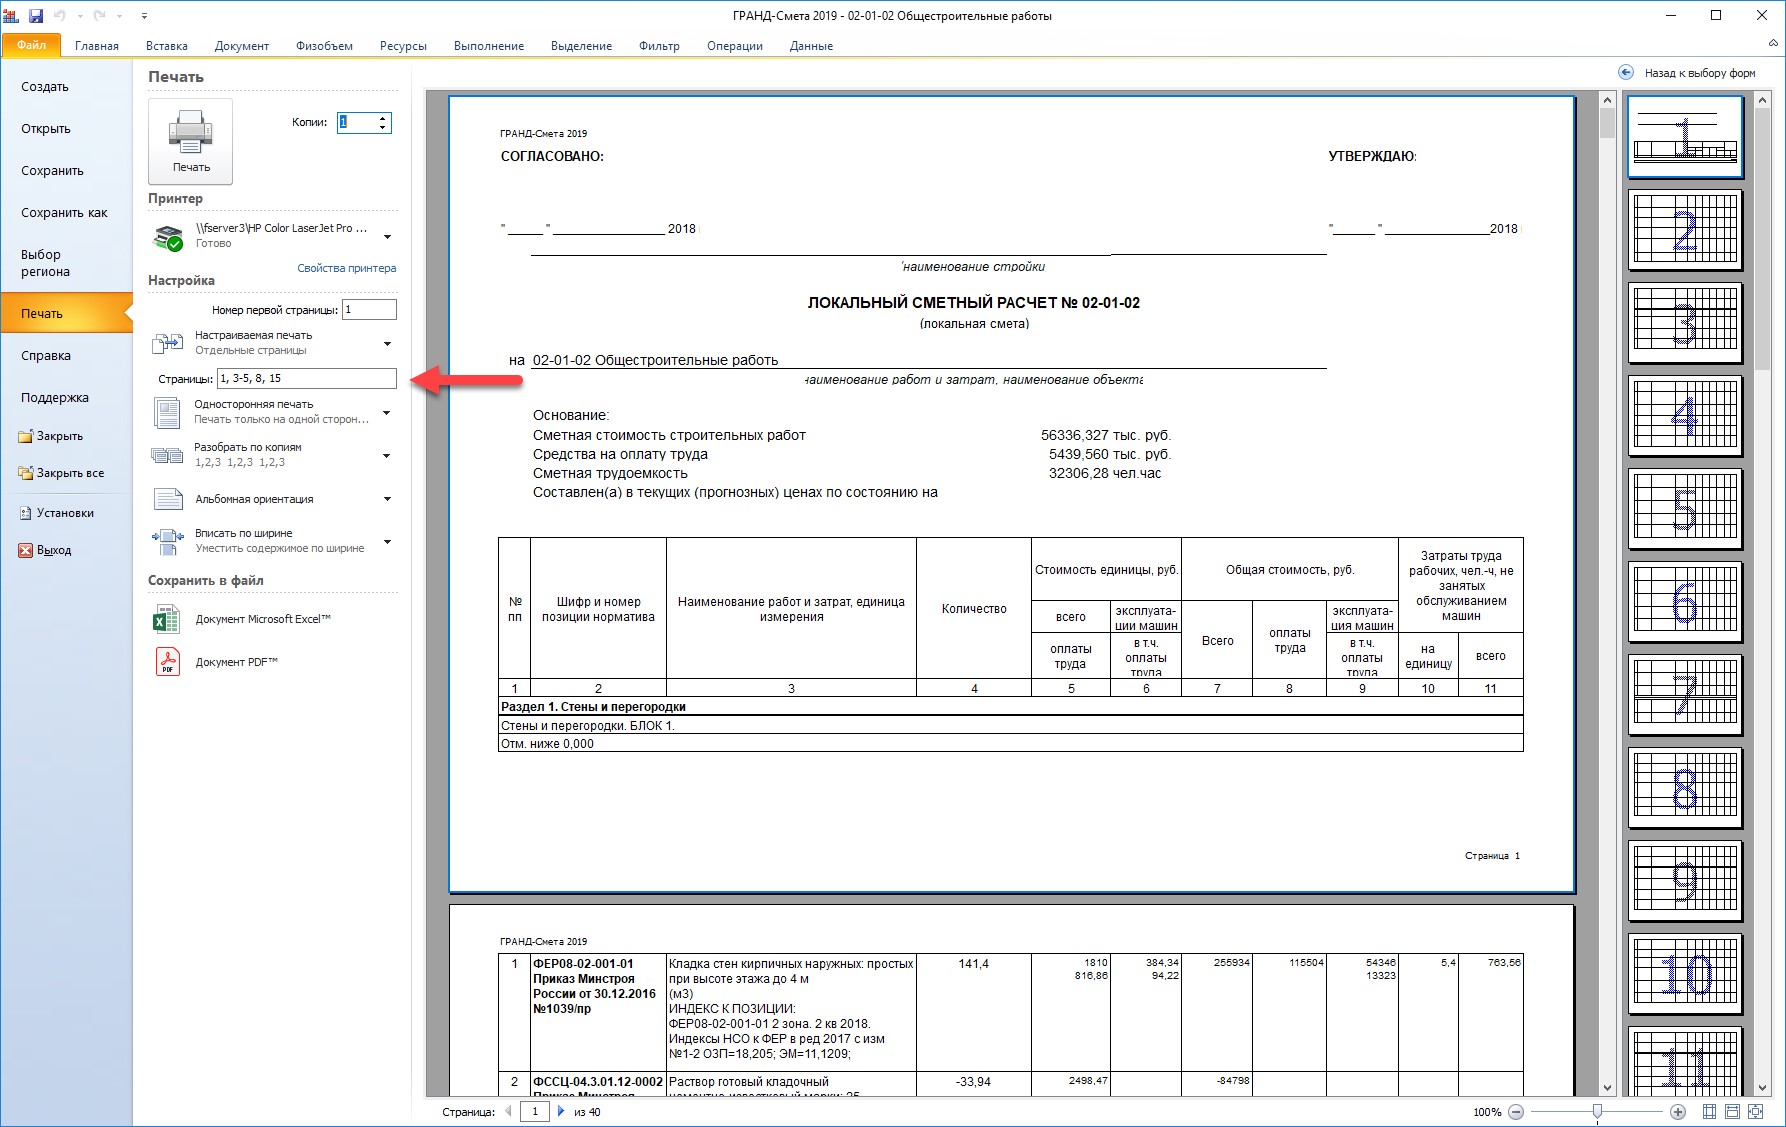
Task: Open the redo history dropdown arrow
Action: pyautogui.click(x=118, y=16)
